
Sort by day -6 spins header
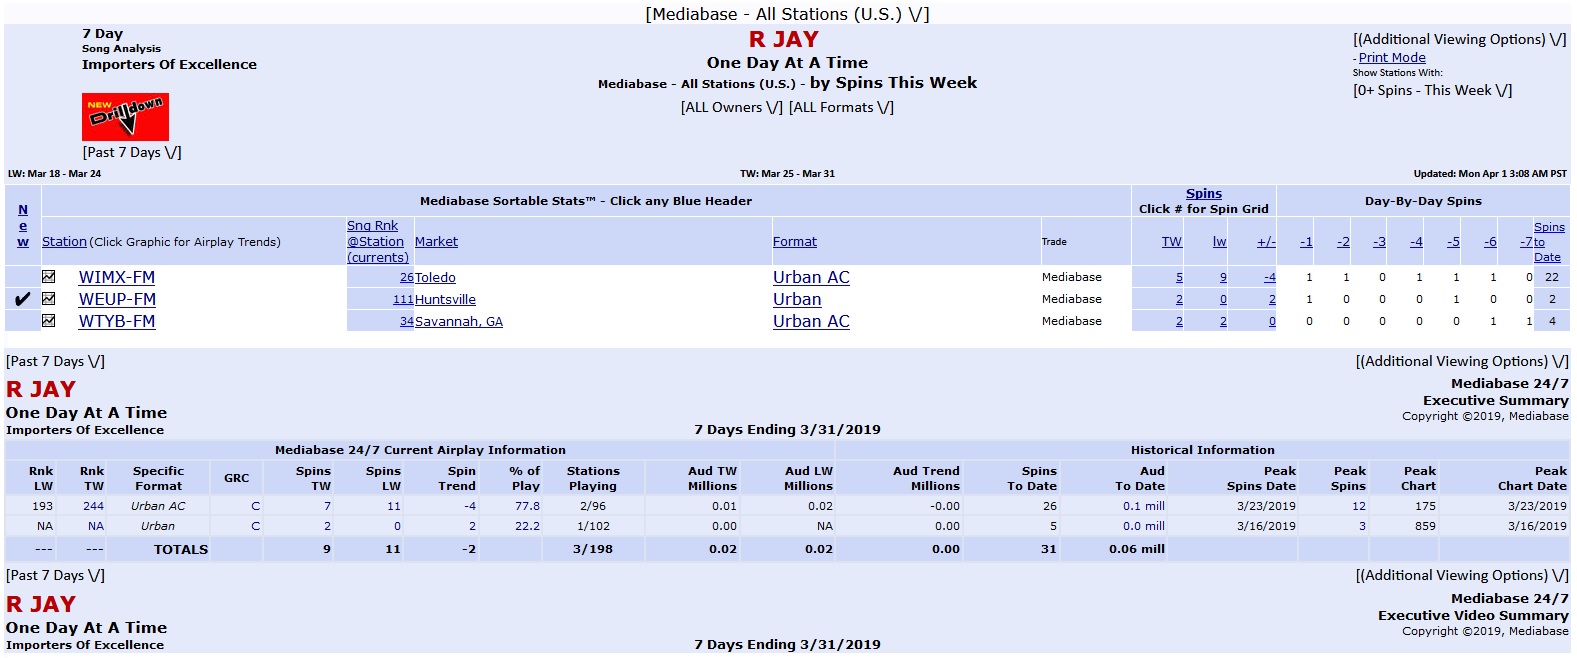click(1490, 241)
